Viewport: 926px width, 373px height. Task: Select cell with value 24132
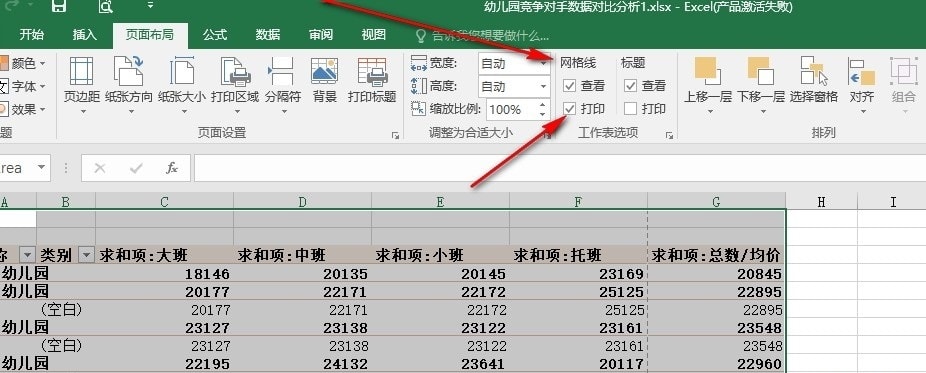tap(302, 364)
